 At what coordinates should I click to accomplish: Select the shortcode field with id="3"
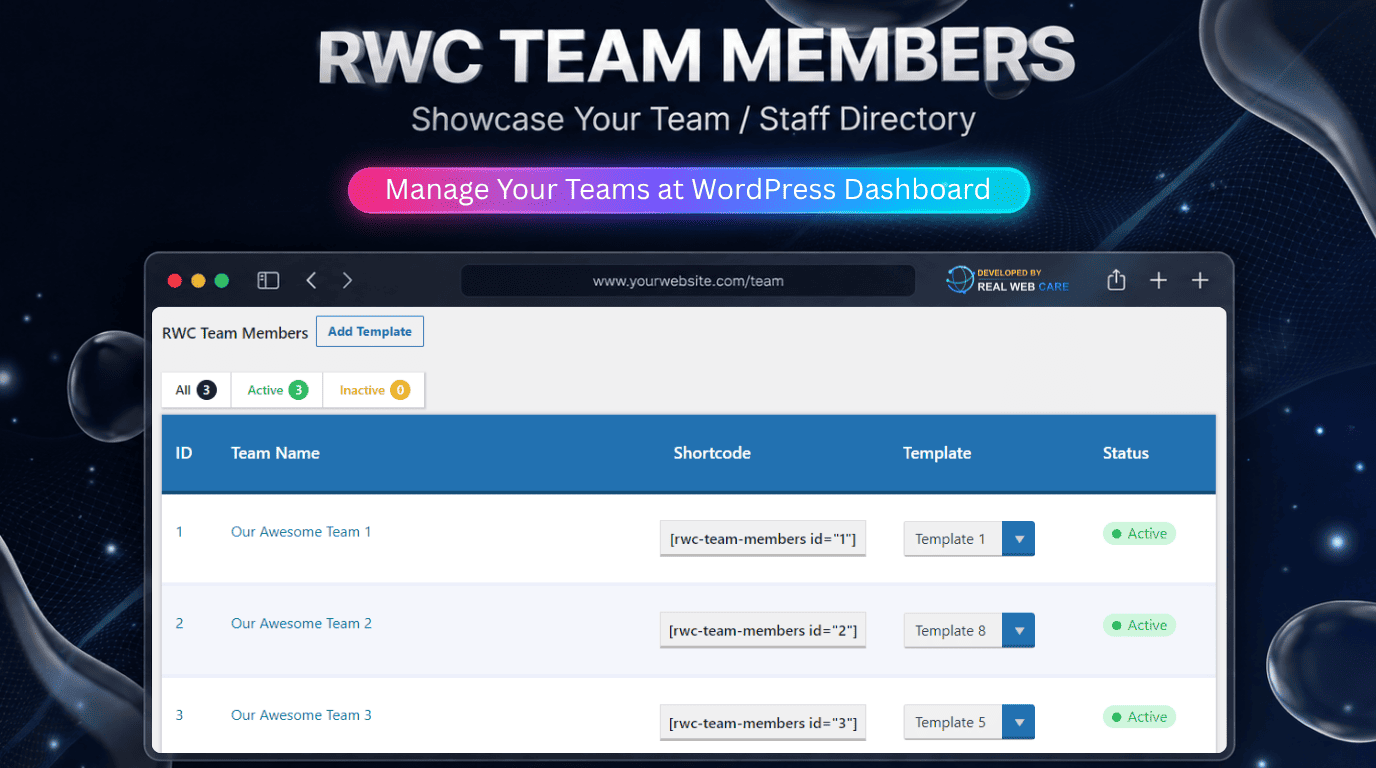[763, 723]
